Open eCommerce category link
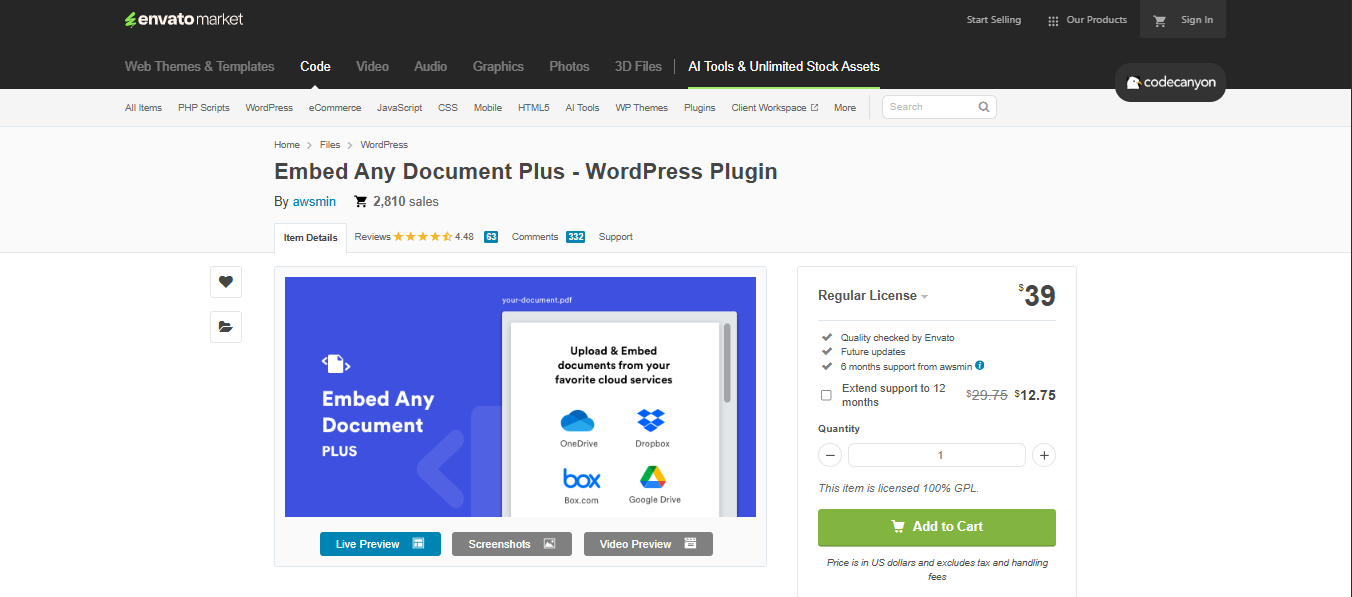The height and width of the screenshot is (597, 1352). (335, 108)
